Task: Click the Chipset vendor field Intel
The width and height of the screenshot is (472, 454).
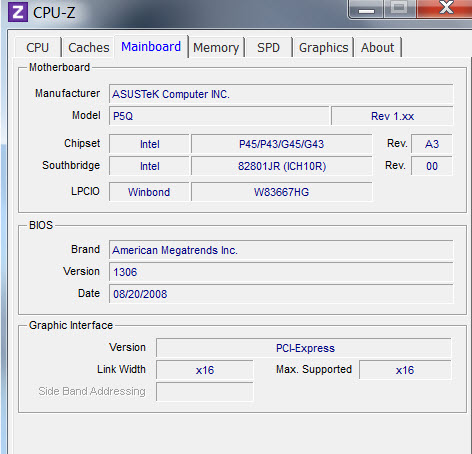Action: tap(149, 144)
